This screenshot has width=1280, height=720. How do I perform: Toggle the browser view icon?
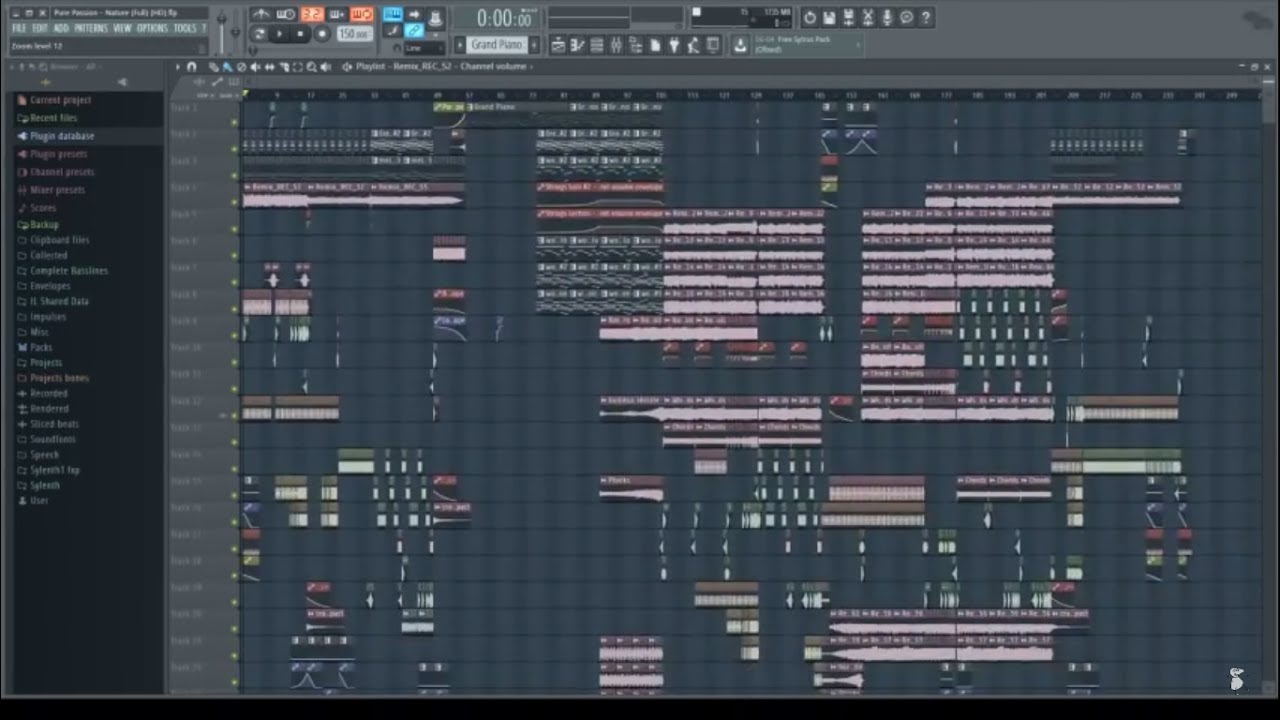point(636,45)
